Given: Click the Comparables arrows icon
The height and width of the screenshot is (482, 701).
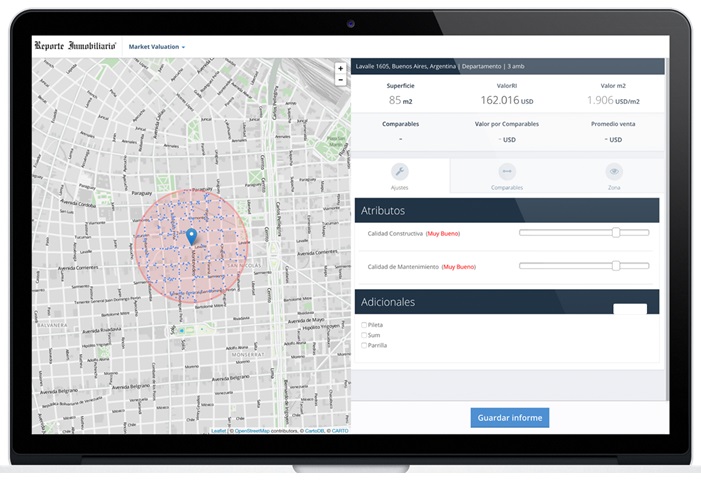Looking at the screenshot, I should 507,171.
